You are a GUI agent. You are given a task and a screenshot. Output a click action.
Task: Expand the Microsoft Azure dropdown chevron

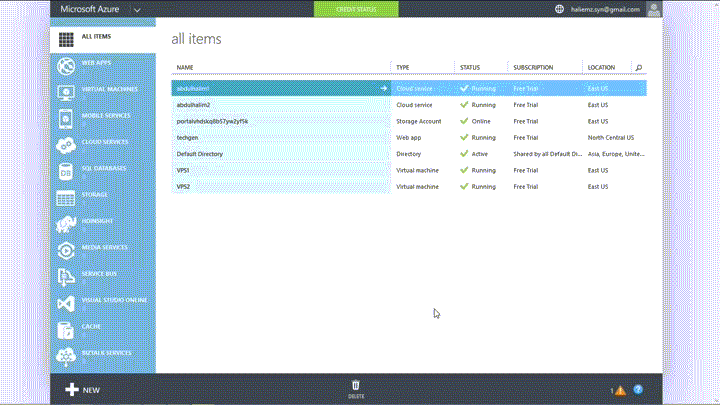tap(137, 10)
